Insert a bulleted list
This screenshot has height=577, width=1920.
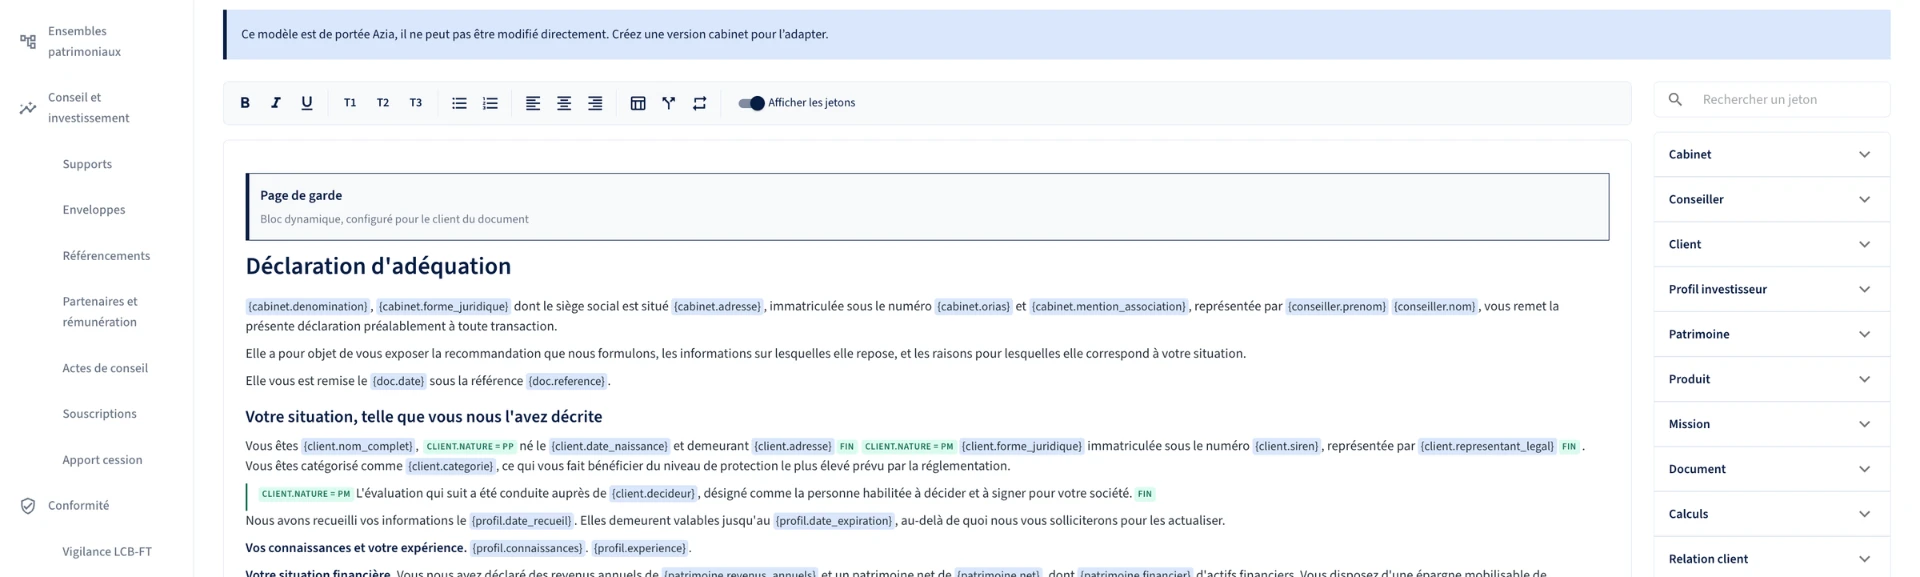pos(459,103)
